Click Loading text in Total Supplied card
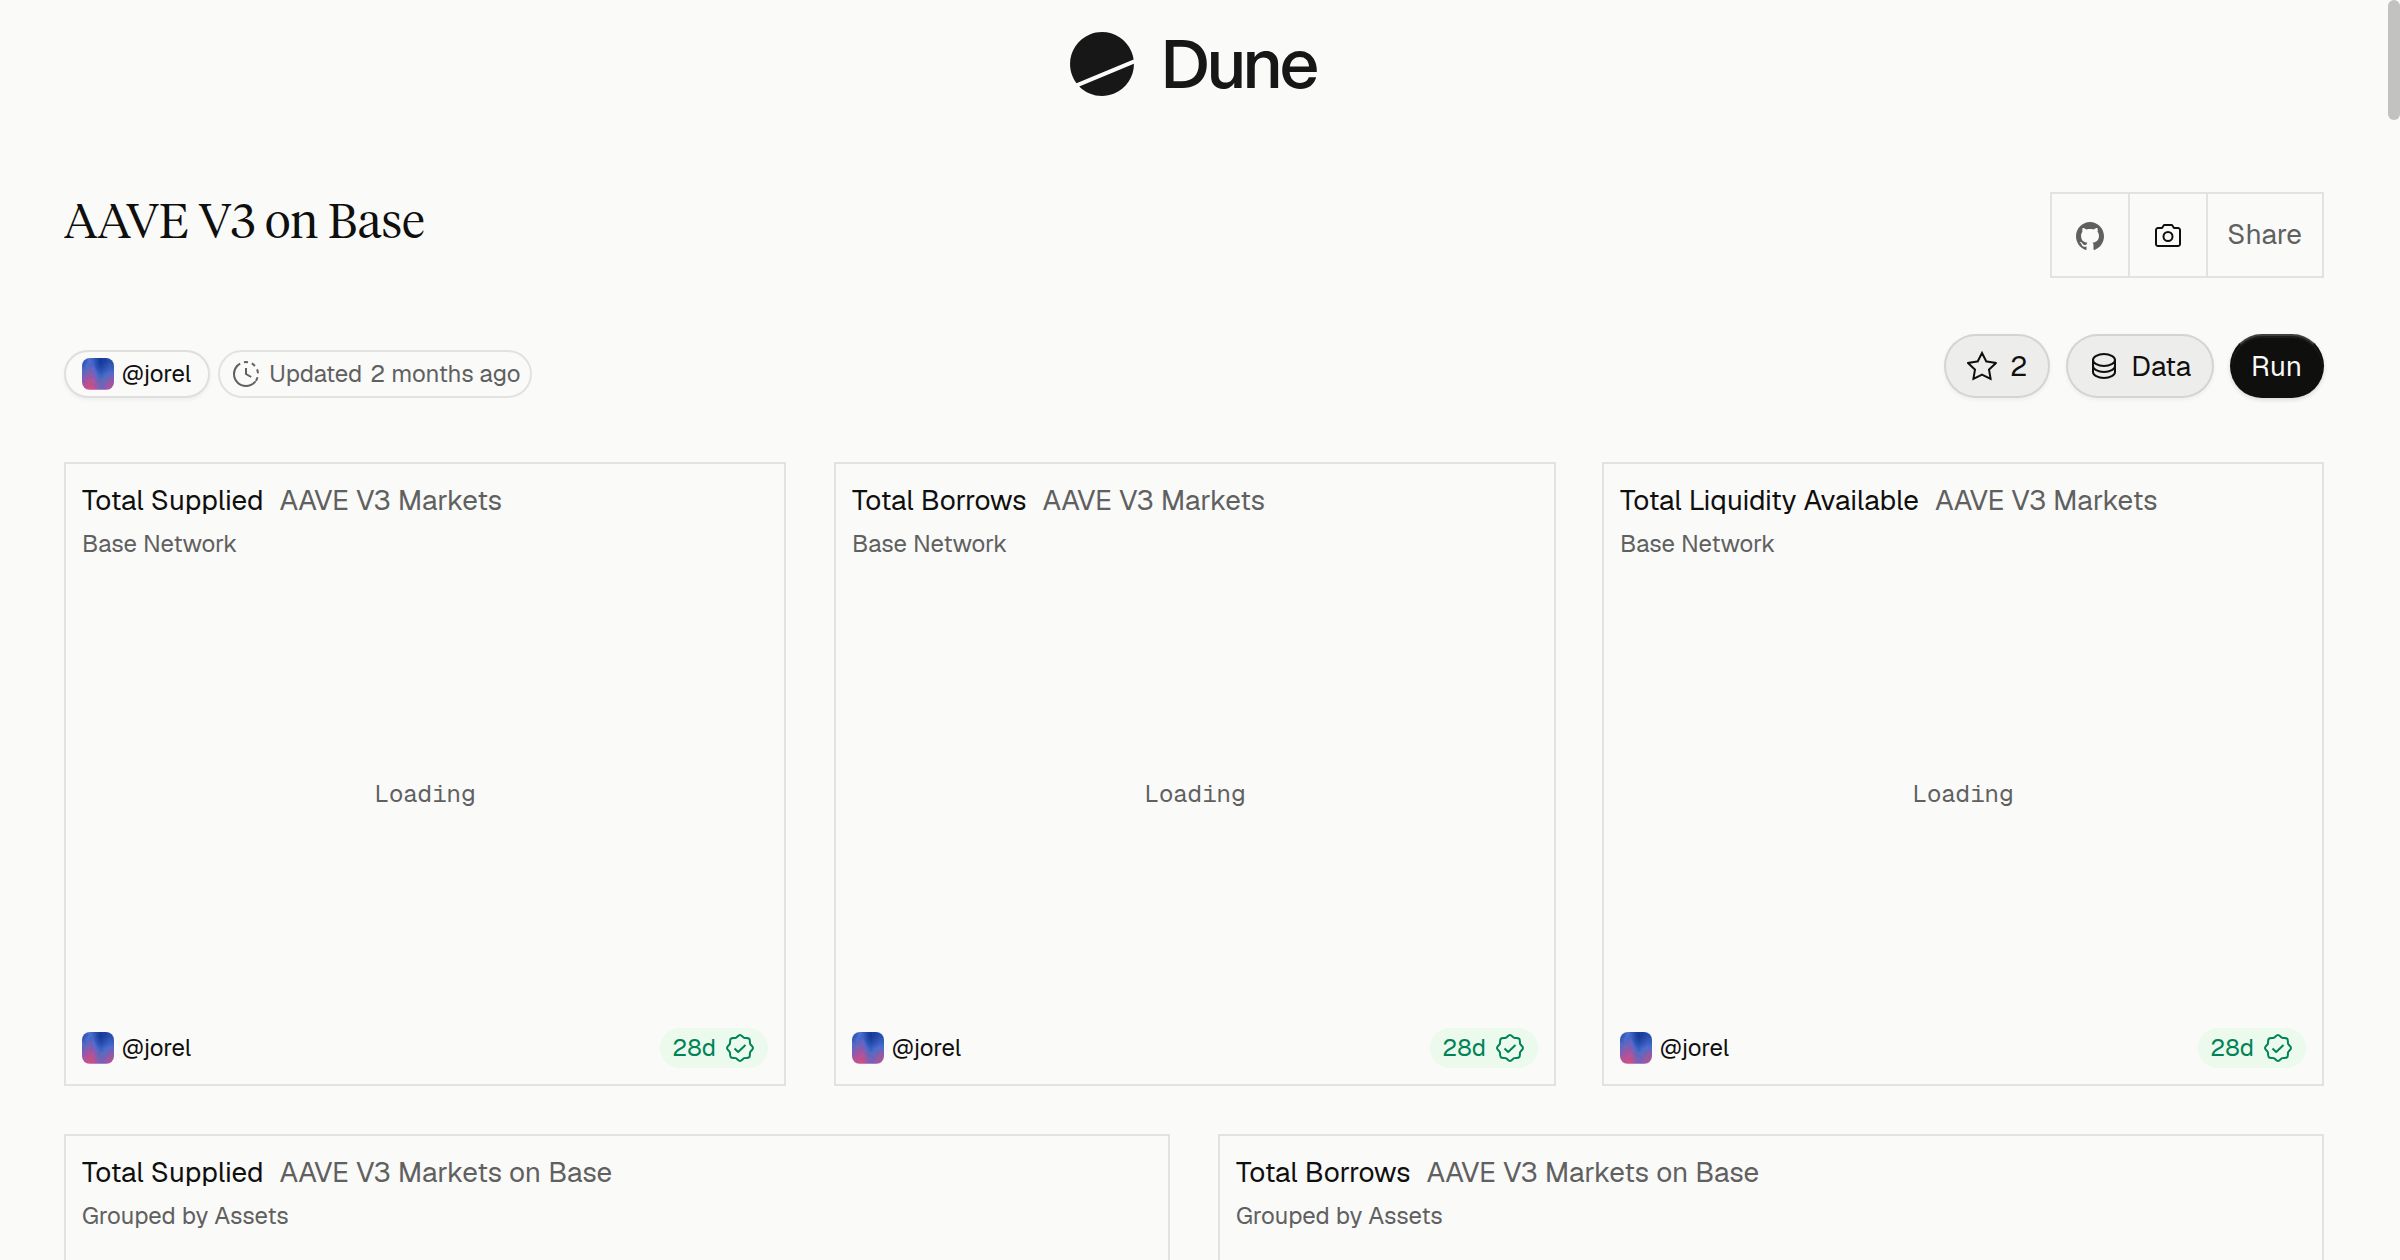This screenshot has width=2400, height=1260. pyautogui.click(x=425, y=794)
